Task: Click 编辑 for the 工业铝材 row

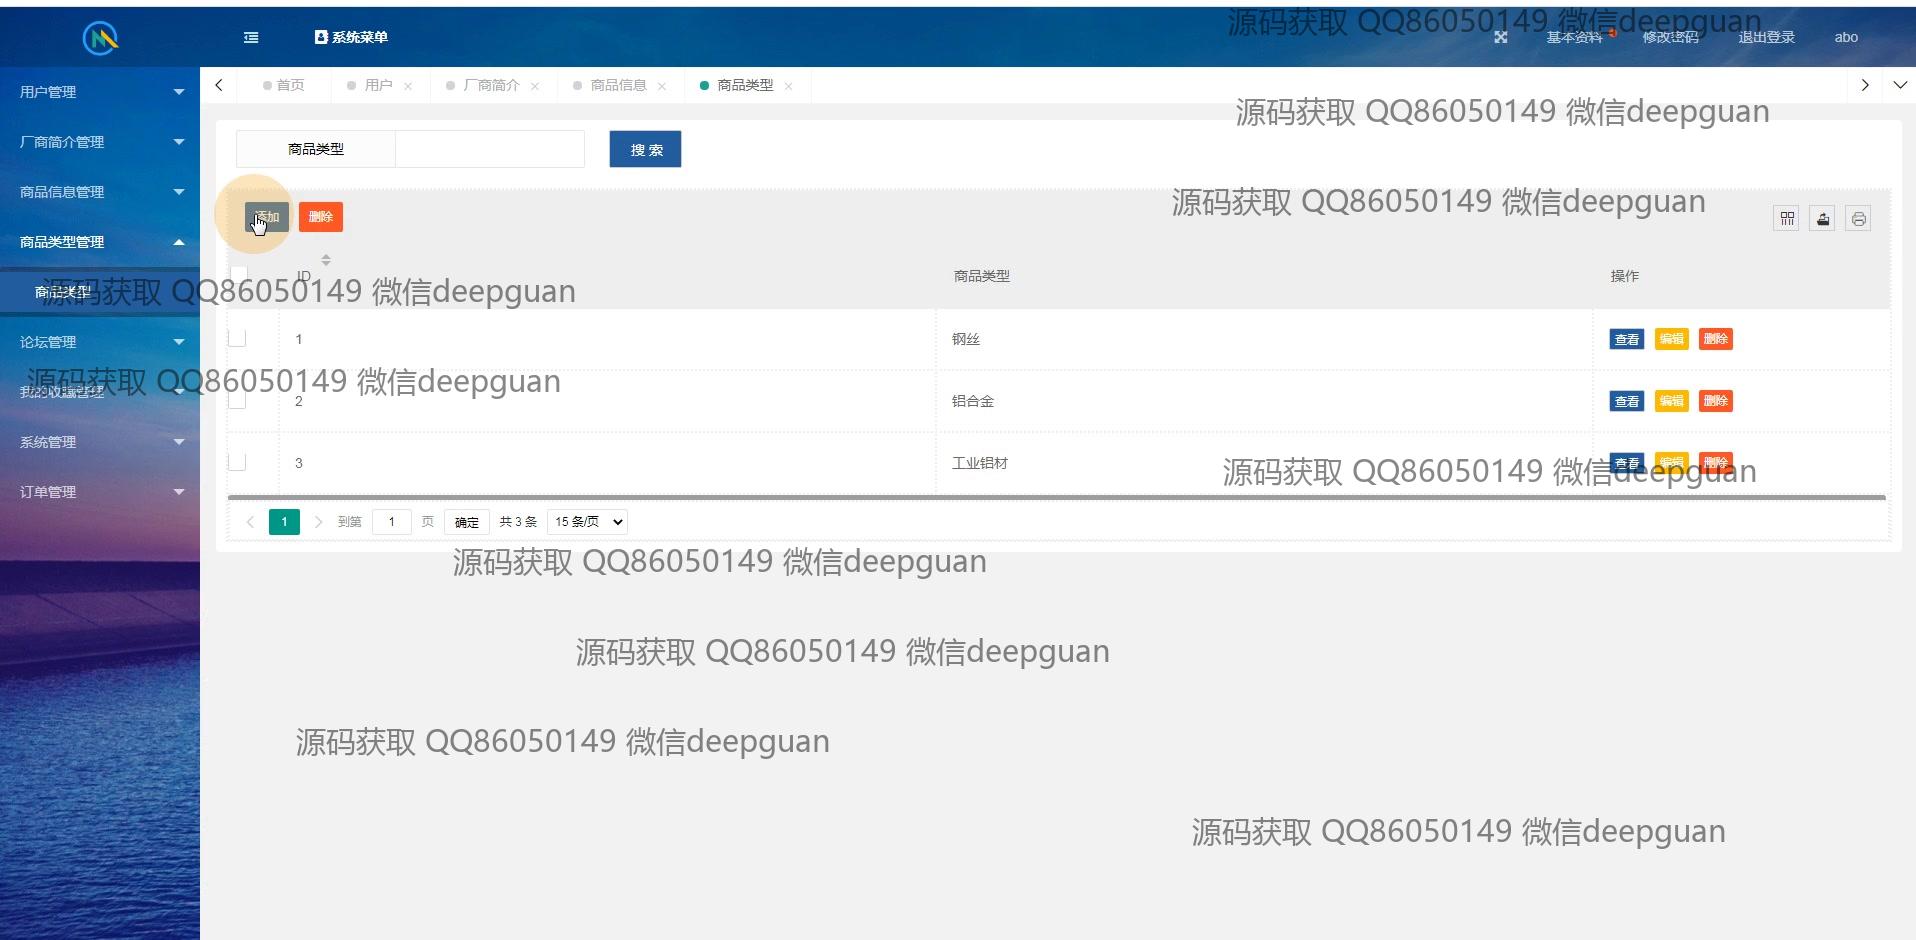Action: point(1671,463)
